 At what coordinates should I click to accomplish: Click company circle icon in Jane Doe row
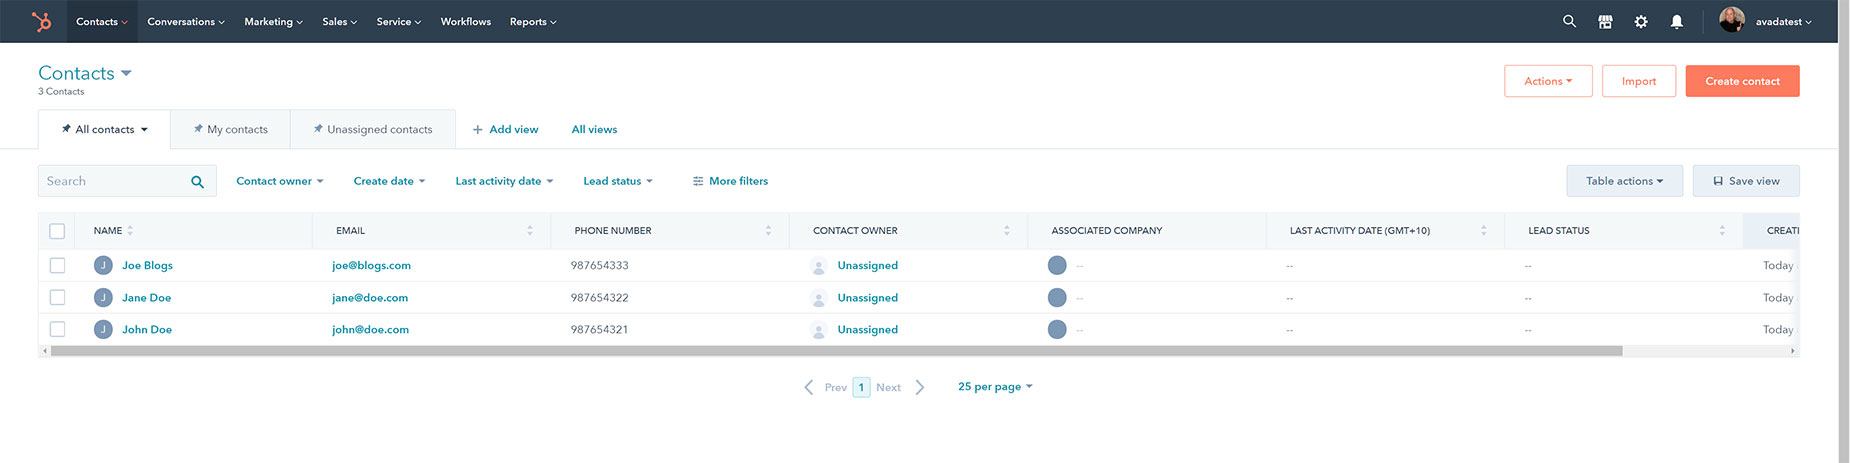(x=1057, y=297)
